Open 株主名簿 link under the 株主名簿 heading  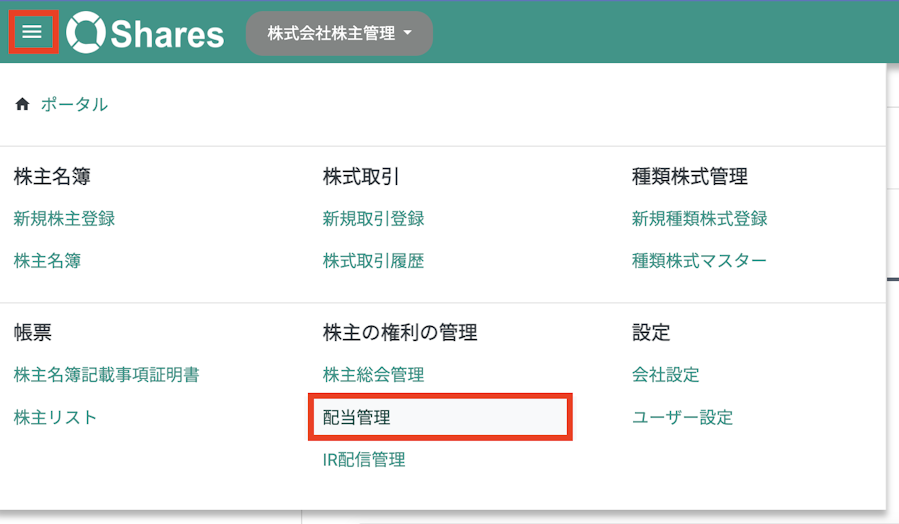point(47,261)
